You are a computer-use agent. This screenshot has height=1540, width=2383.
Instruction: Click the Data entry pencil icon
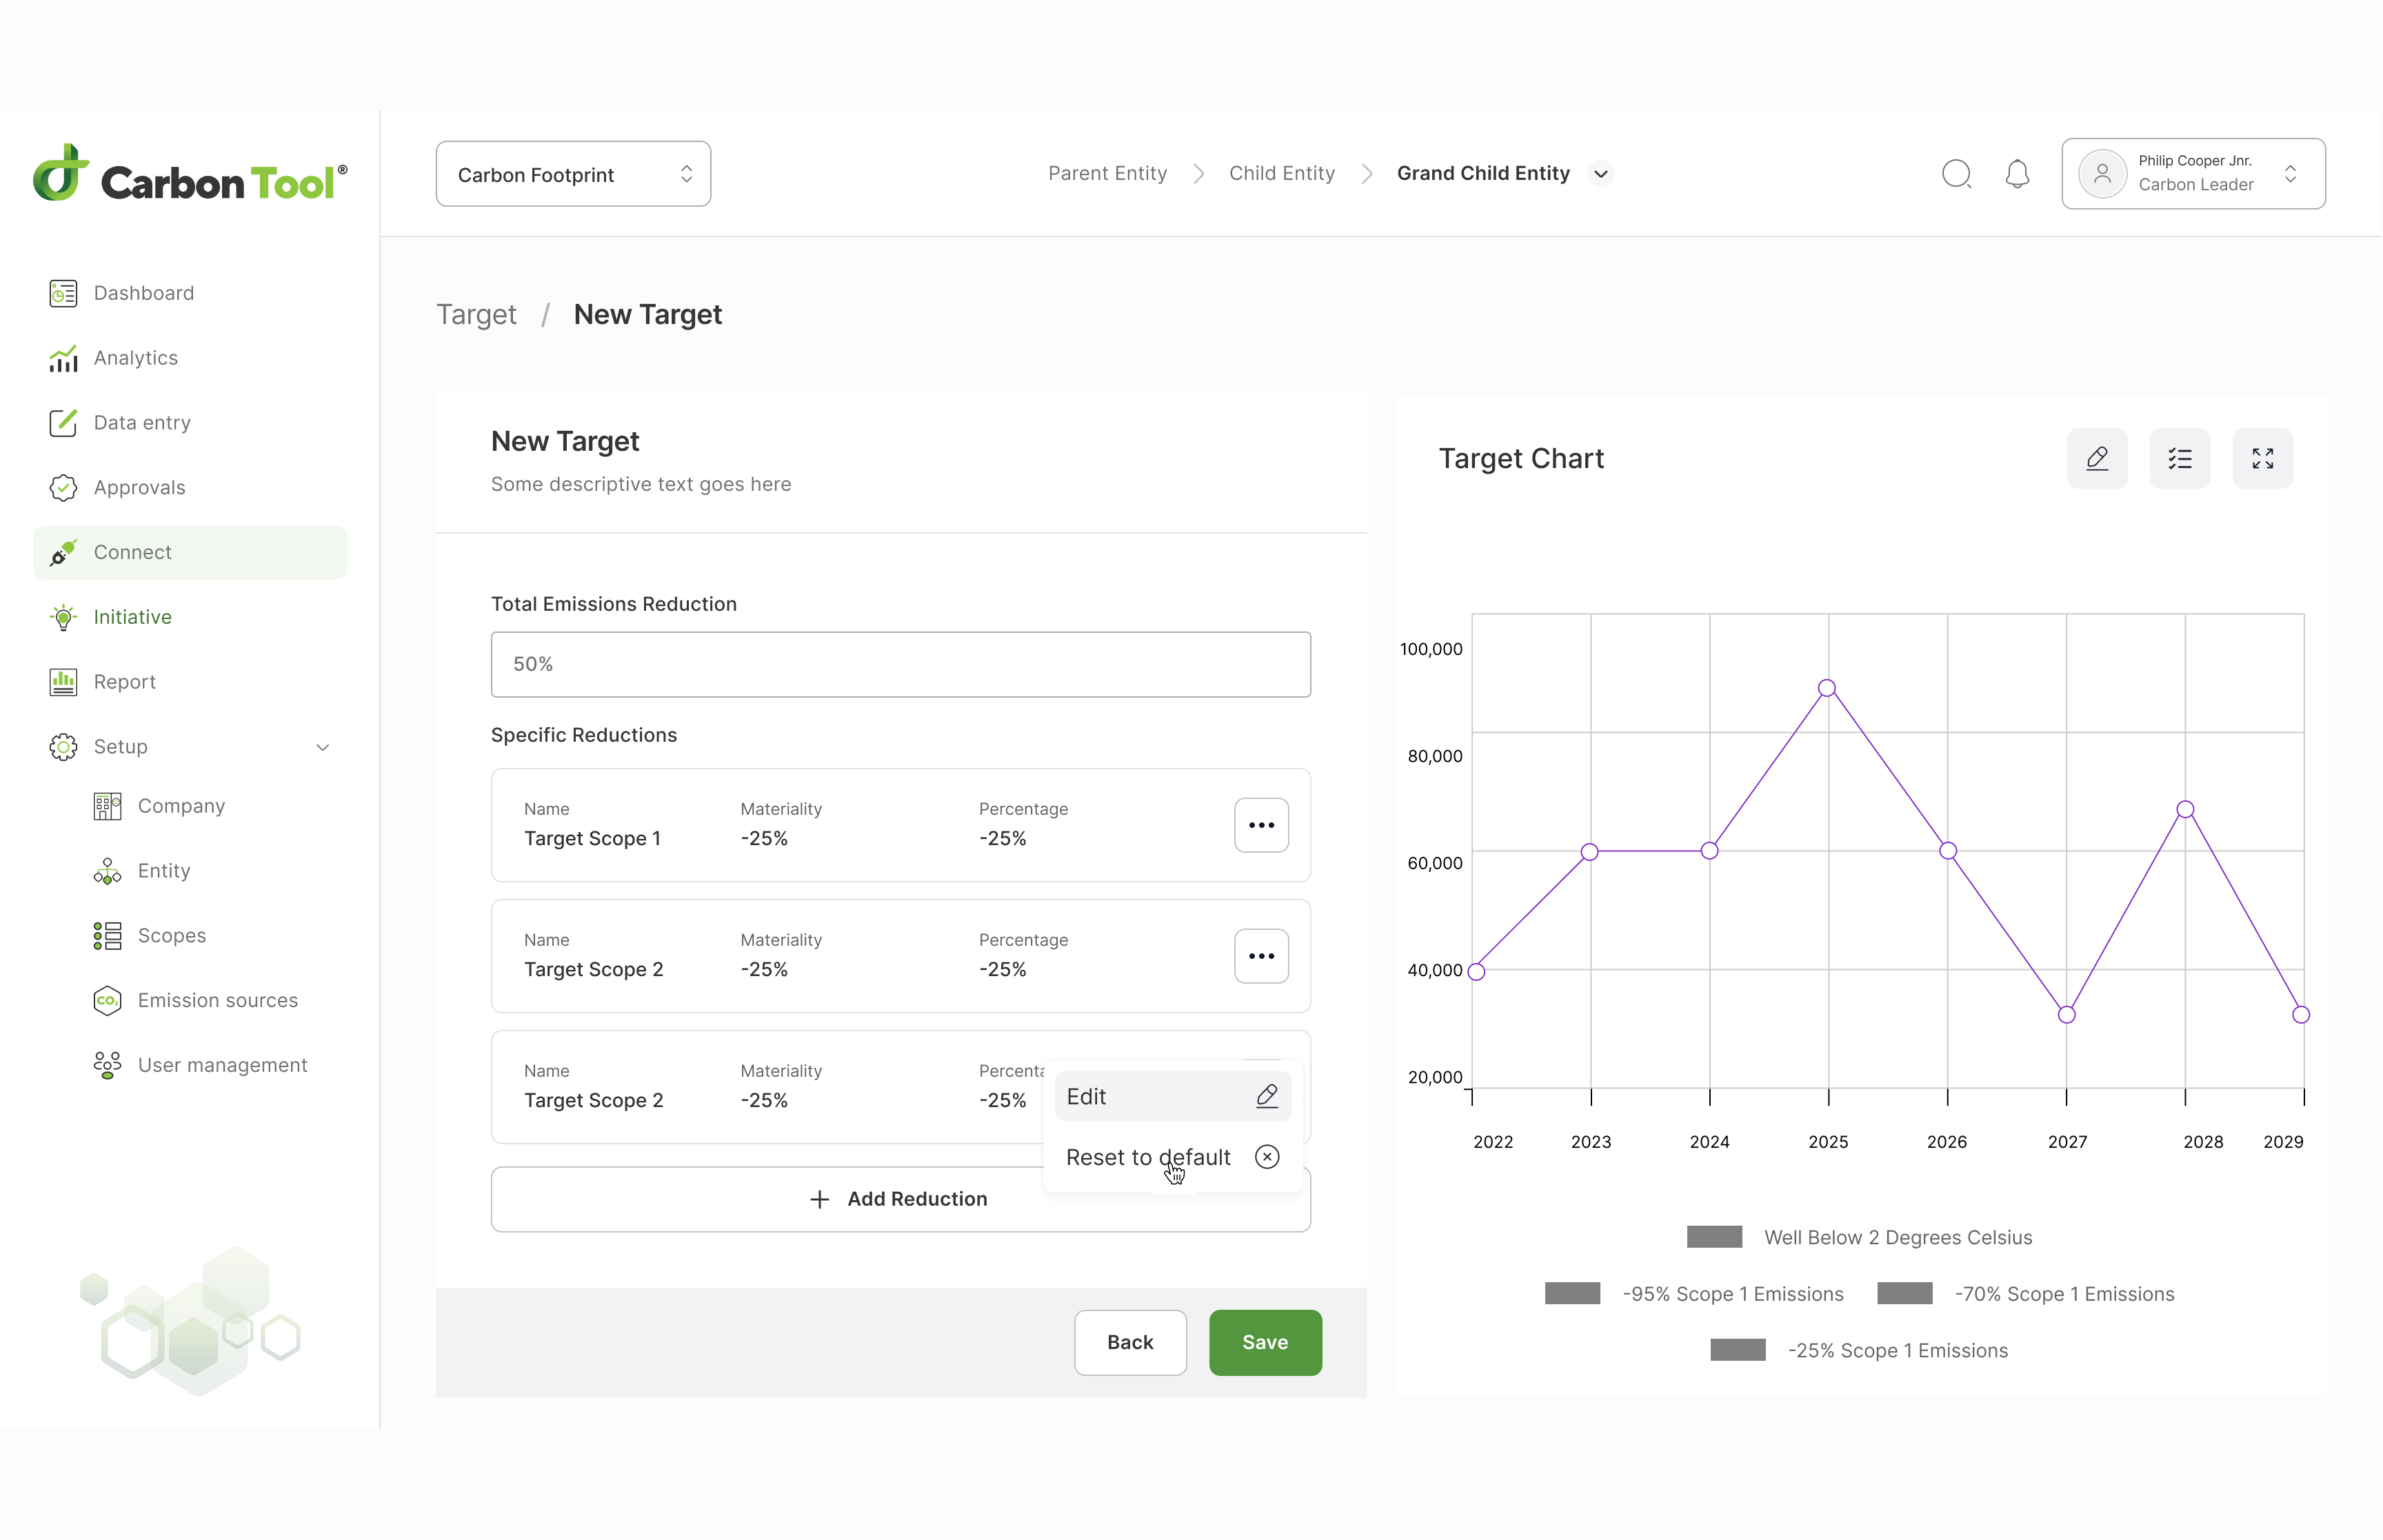tap(63, 423)
